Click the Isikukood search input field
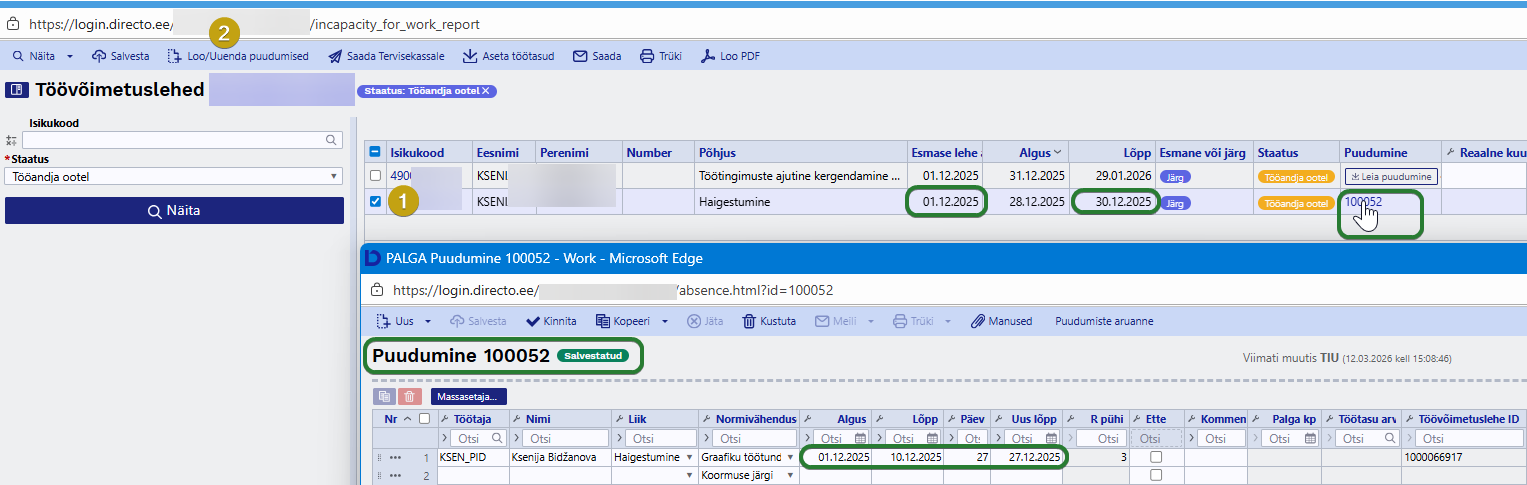Viewport: 1527px width, 485px height. tap(174, 141)
